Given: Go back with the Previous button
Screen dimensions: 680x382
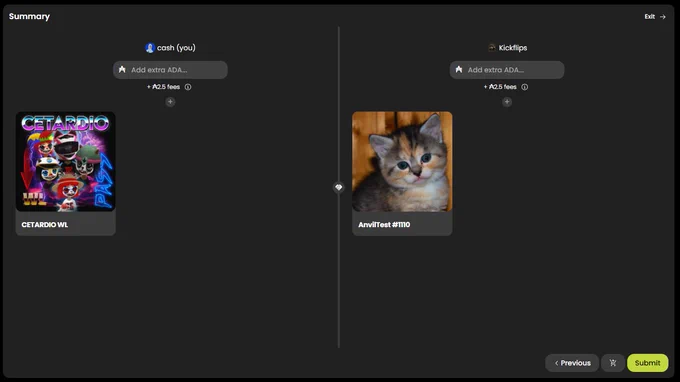Looking at the screenshot, I should coord(572,363).
